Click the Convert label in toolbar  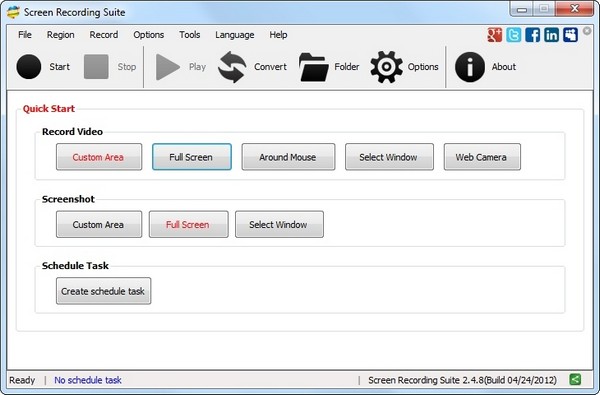click(x=270, y=67)
